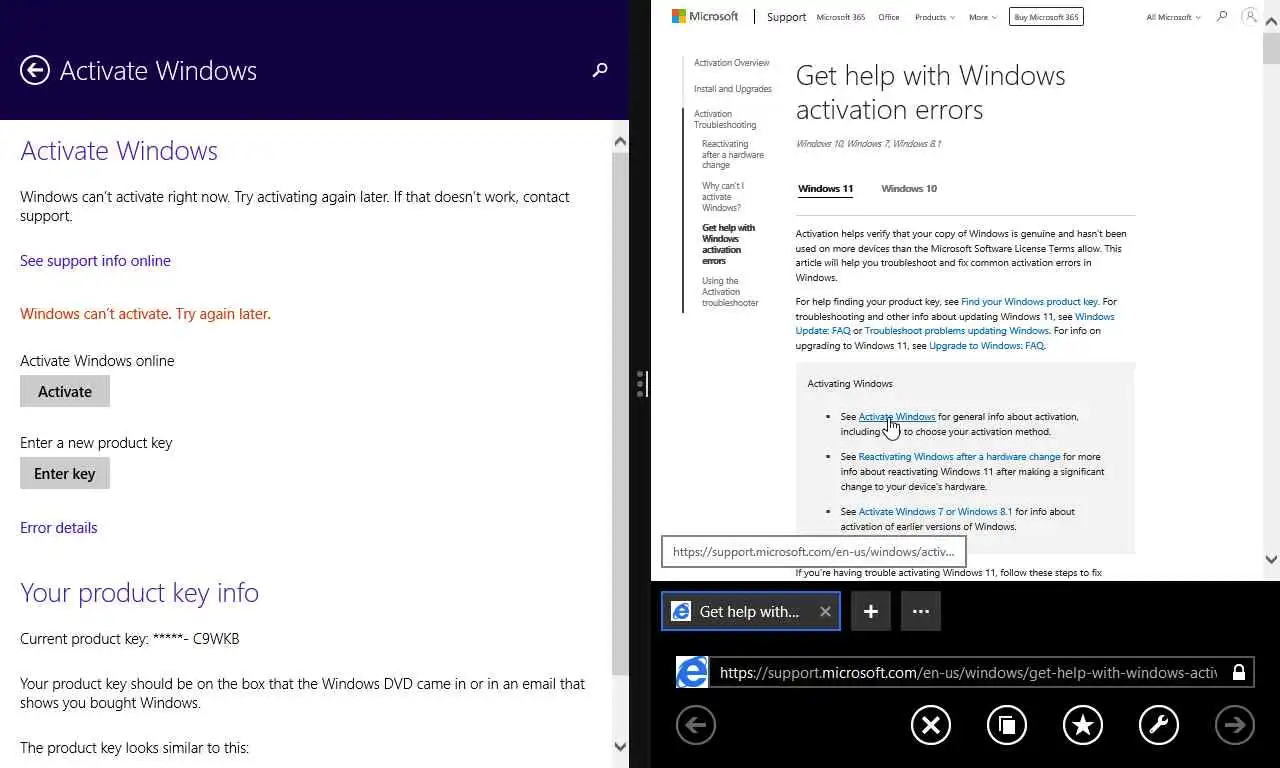Screen dimensions: 1280x768
Task: Open the Error details link
Action: 59,527
